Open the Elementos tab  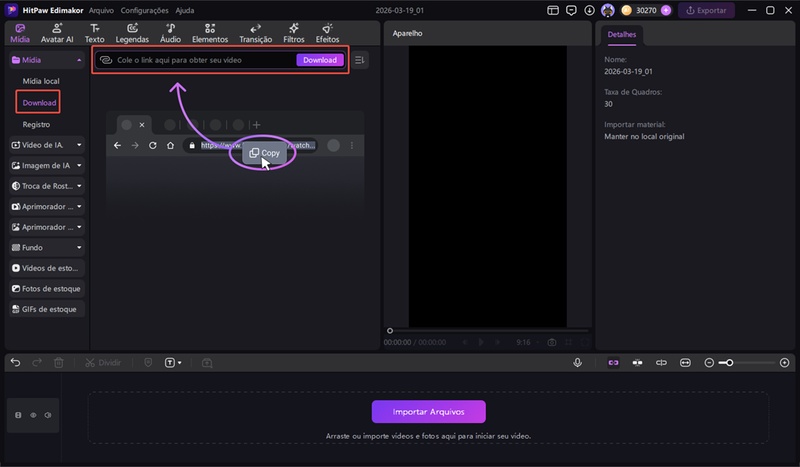pyautogui.click(x=210, y=33)
